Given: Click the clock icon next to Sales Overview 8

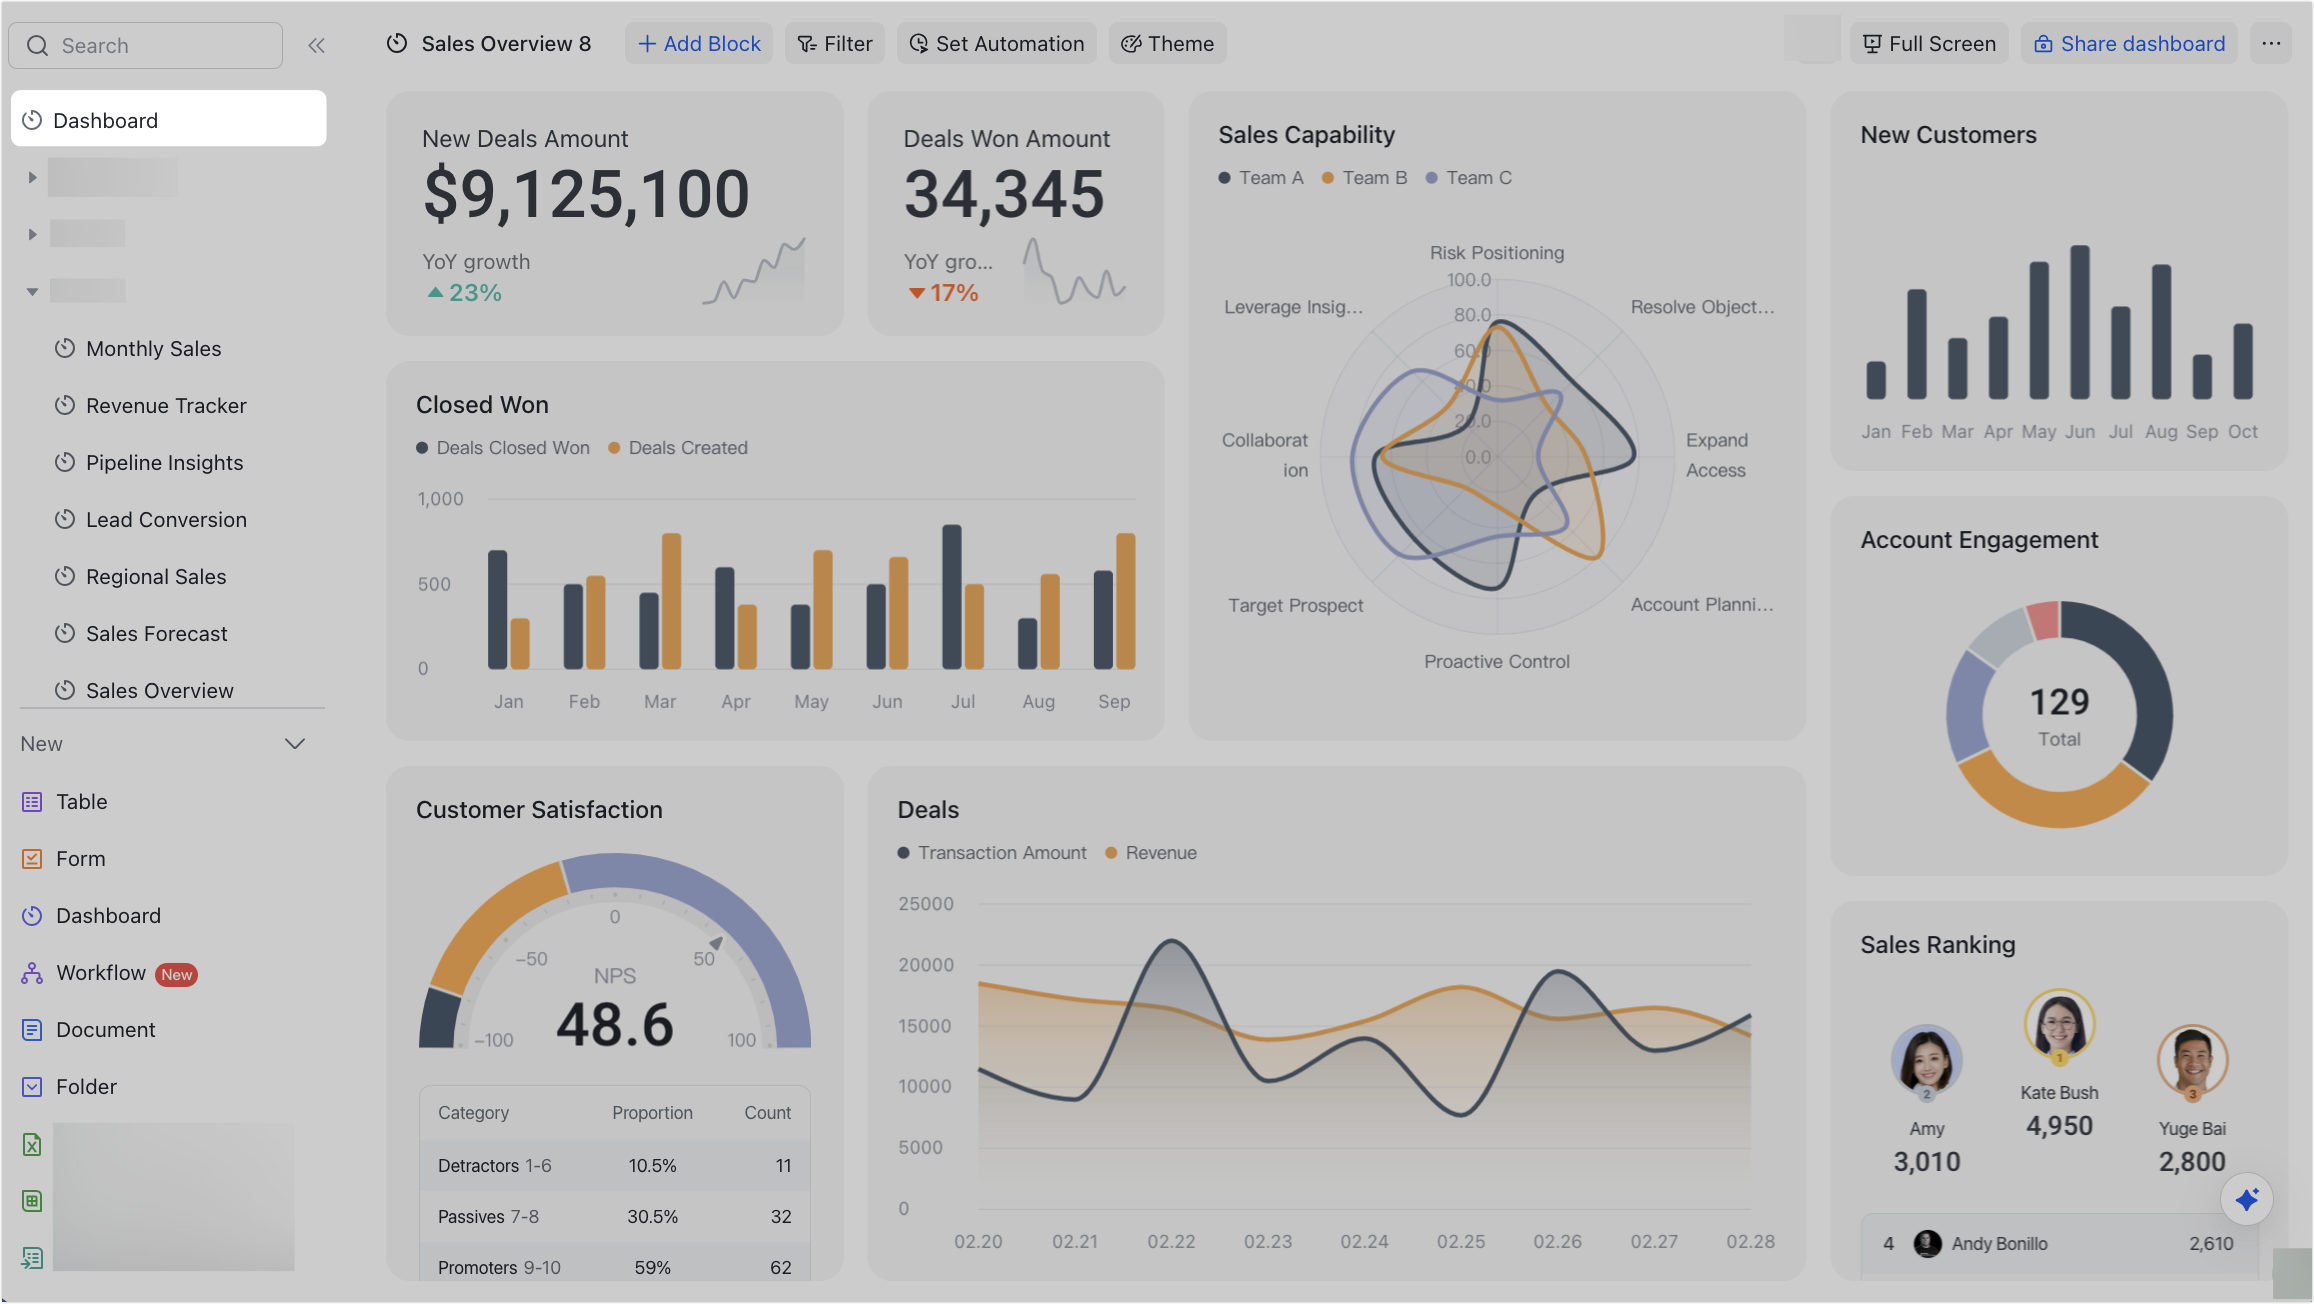Looking at the screenshot, I should click(x=397, y=43).
